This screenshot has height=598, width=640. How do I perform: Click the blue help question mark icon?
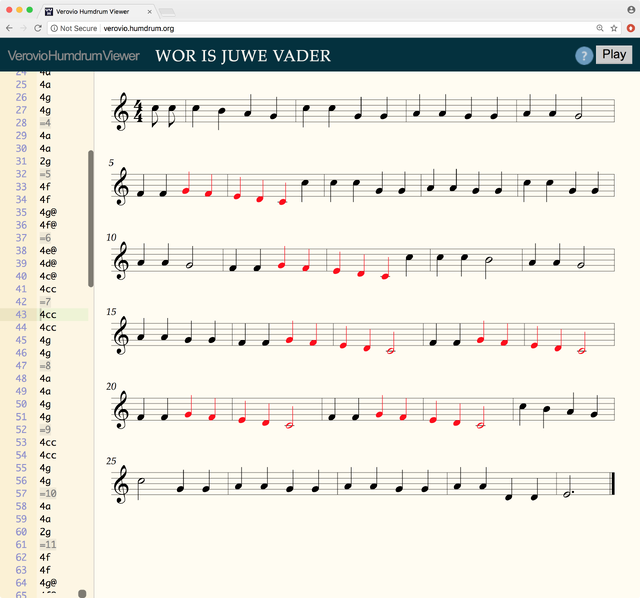point(584,56)
